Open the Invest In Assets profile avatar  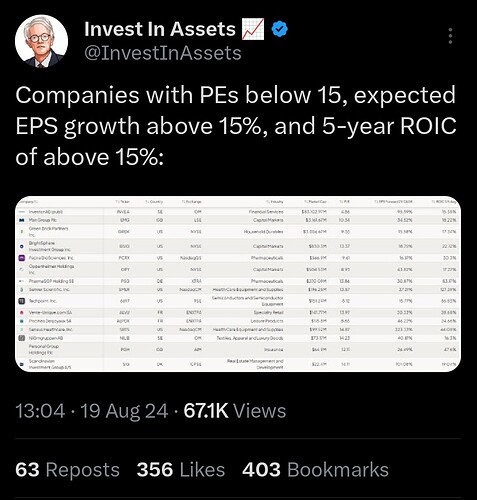41,41
